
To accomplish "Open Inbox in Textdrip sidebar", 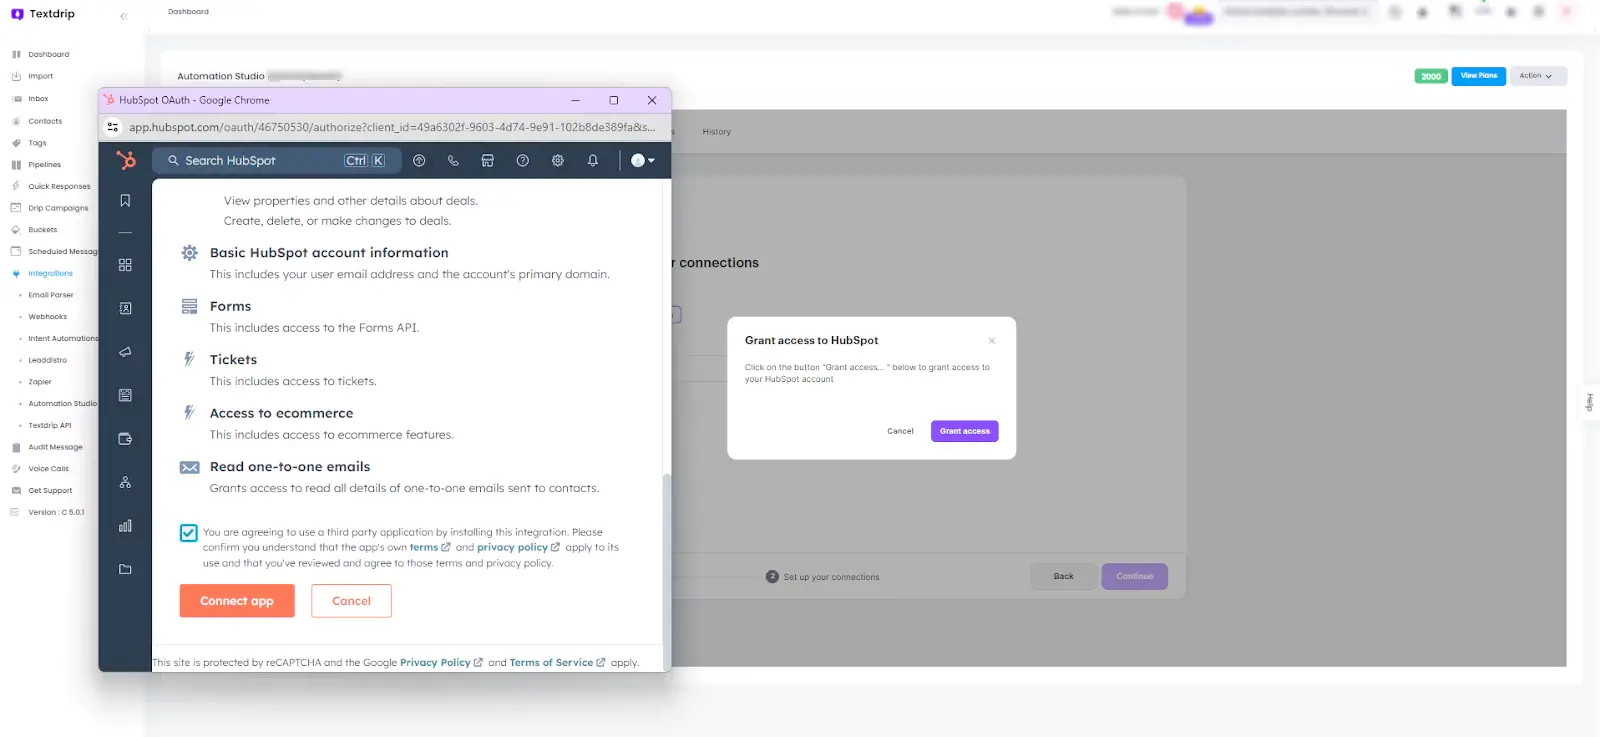I will coord(38,99).
